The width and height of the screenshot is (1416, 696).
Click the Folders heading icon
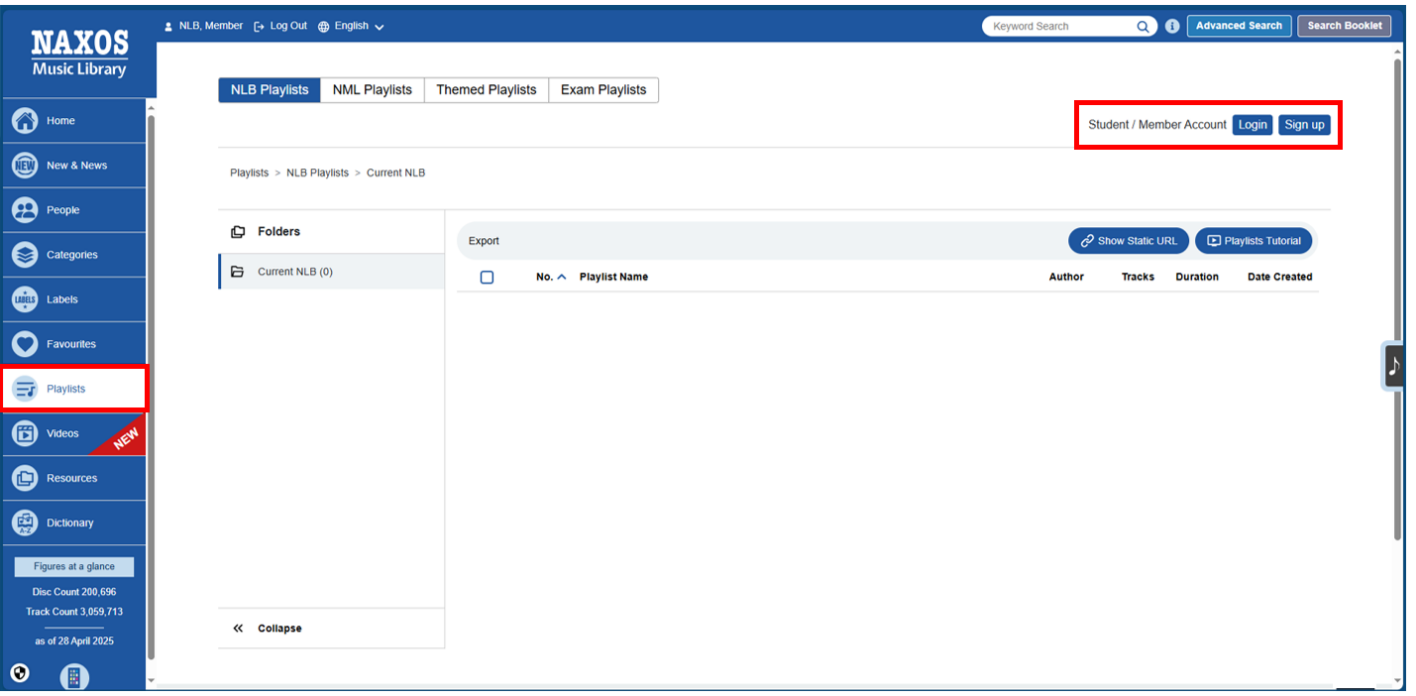point(238,232)
